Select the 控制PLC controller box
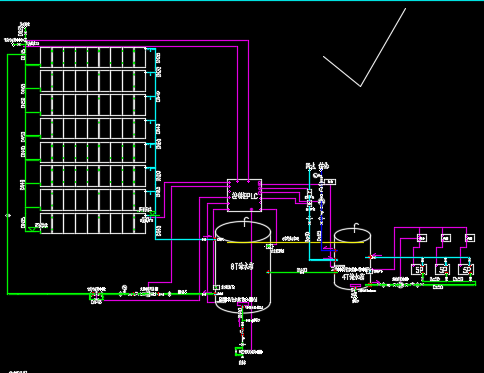The width and height of the screenshot is (484, 373). pyautogui.click(x=244, y=195)
